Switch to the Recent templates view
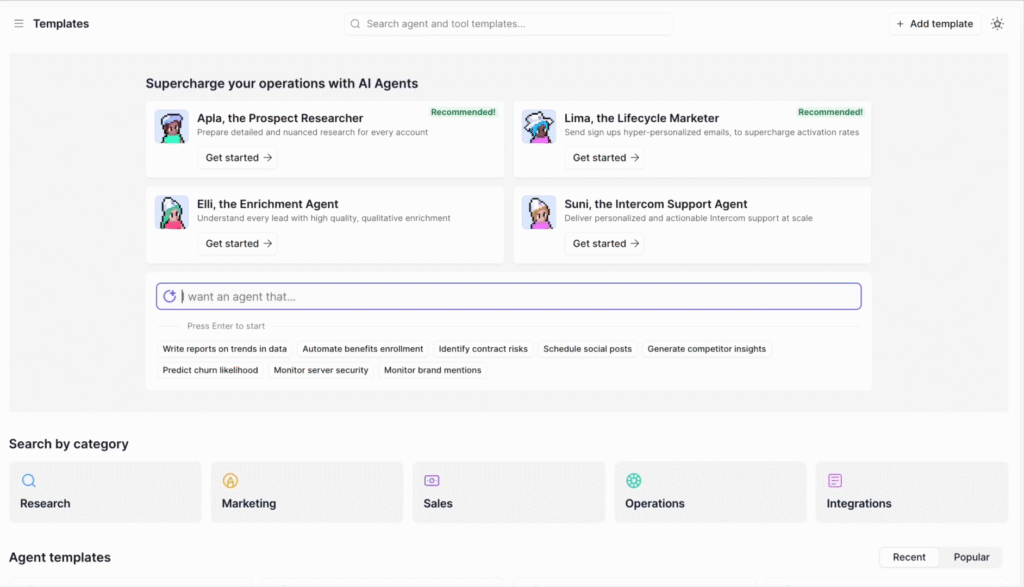 click(908, 557)
